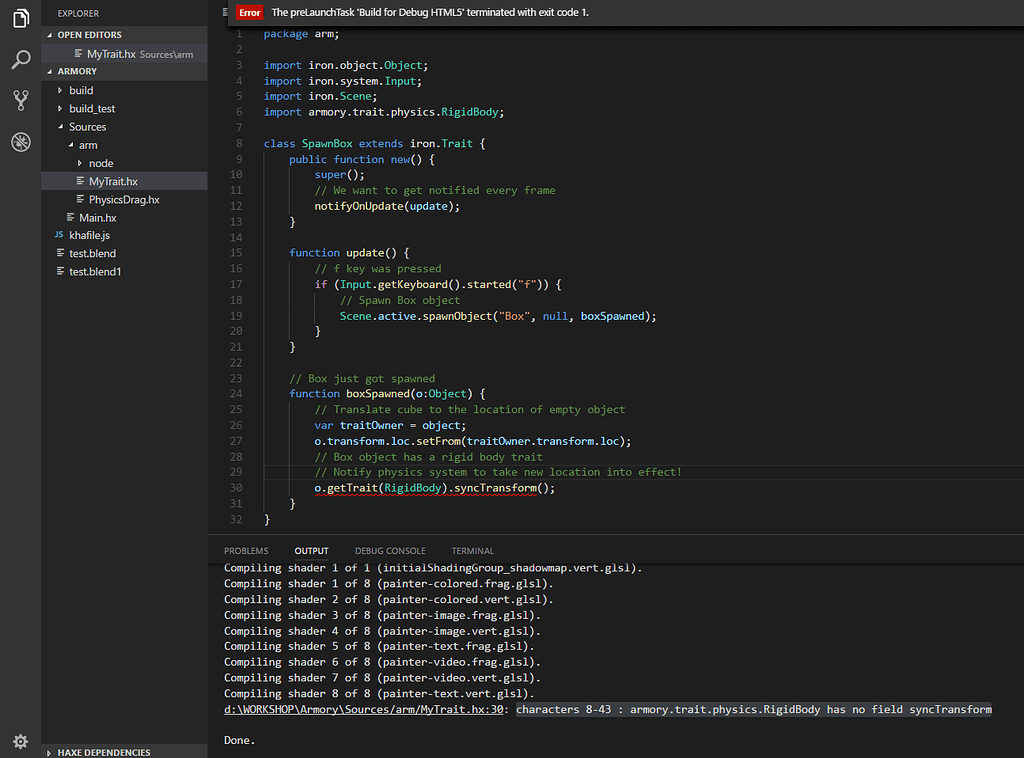Select test.blend file in the explorer
The height and width of the screenshot is (758, 1024).
92,253
